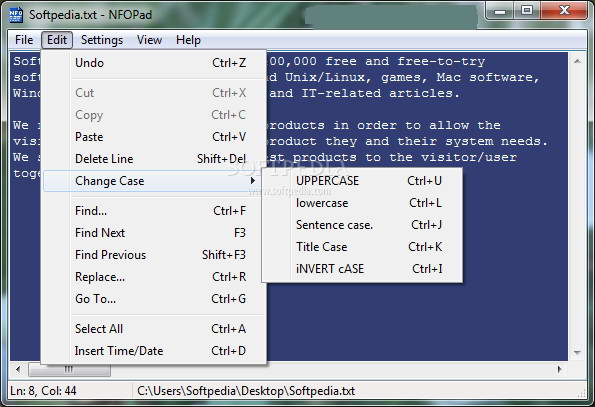The height and width of the screenshot is (407, 595).
Task: Click the words 'system needs.' in the editor
Action: 497,141
